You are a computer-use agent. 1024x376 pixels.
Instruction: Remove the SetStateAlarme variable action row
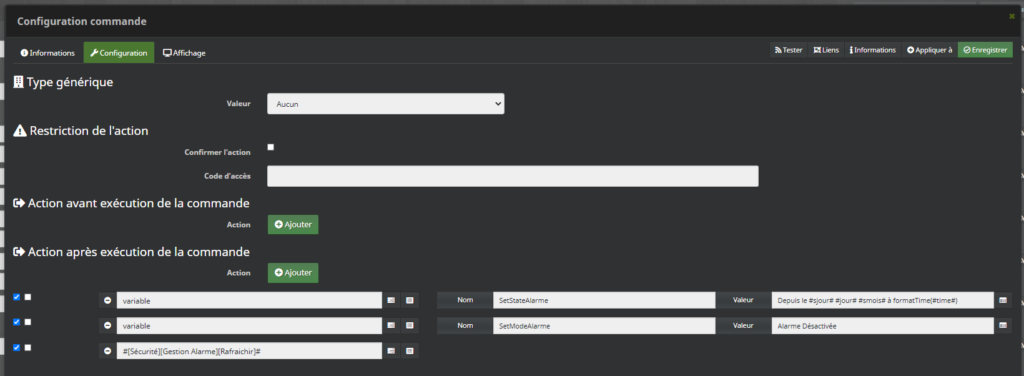click(x=108, y=300)
